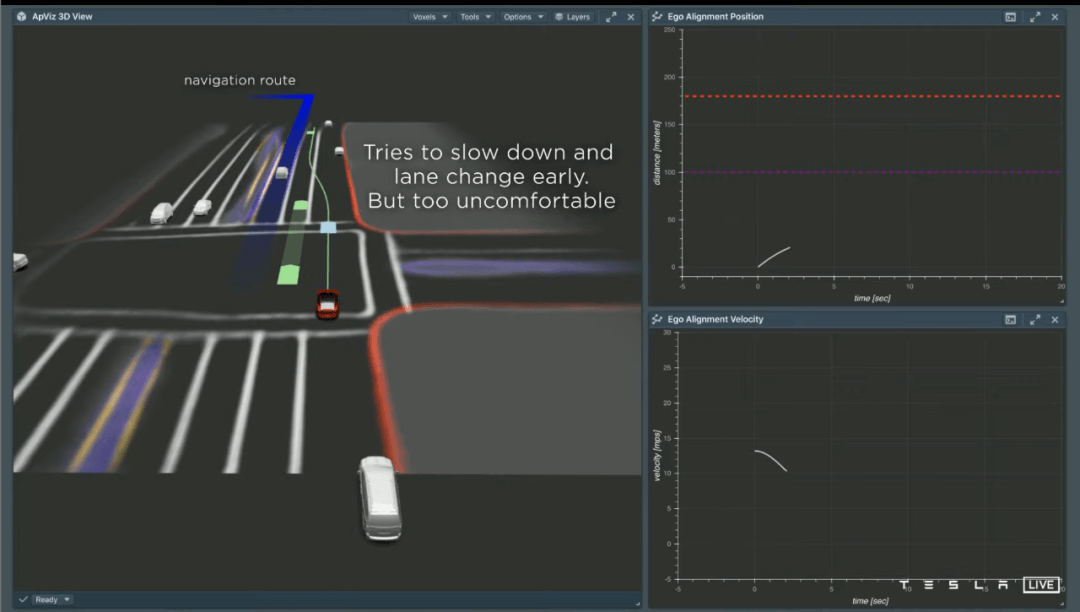
Task: Open the Ego Alignment Position pop-out window icon
Action: (x=1010, y=17)
